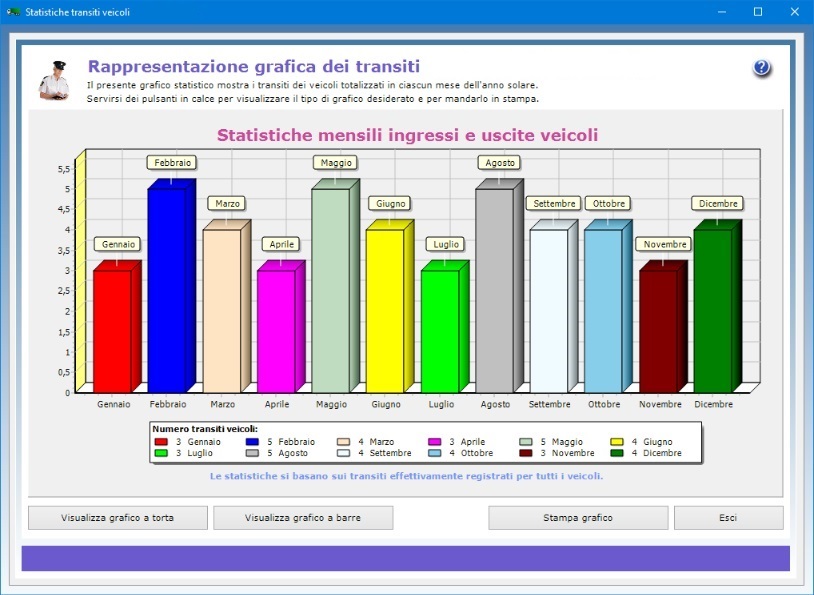Minimize the Statistiche transiti veicoli window
The image size is (814, 595).
pyautogui.click(x=722, y=11)
